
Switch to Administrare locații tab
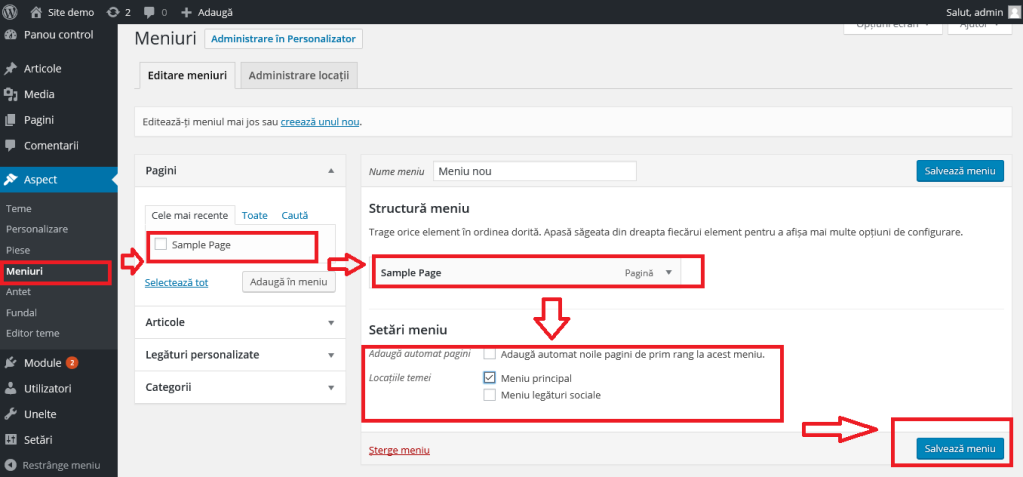tap(299, 75)
